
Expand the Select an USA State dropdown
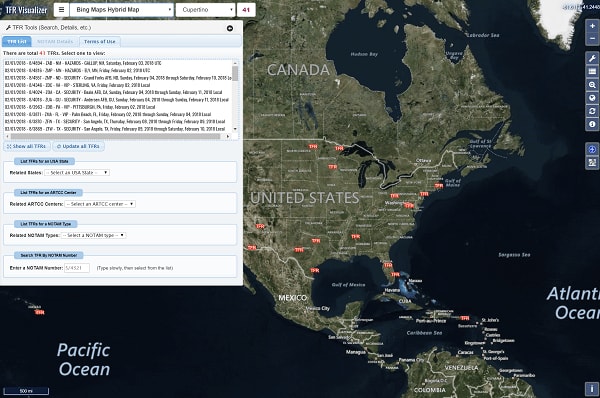77,173
